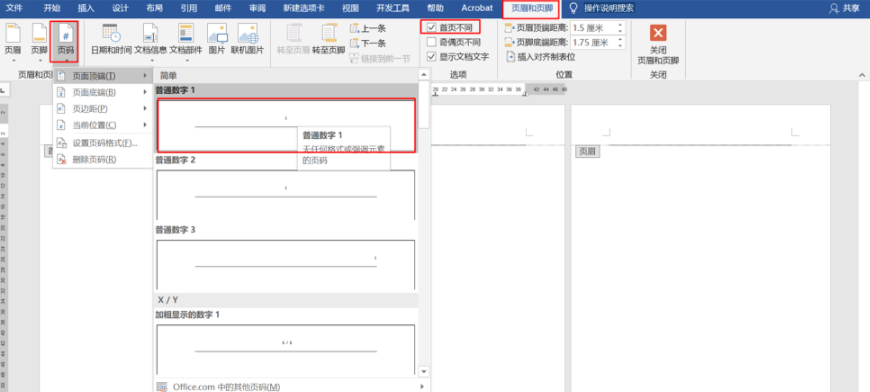
Task: Switch to the 邮件 tab
Action: 223,8
